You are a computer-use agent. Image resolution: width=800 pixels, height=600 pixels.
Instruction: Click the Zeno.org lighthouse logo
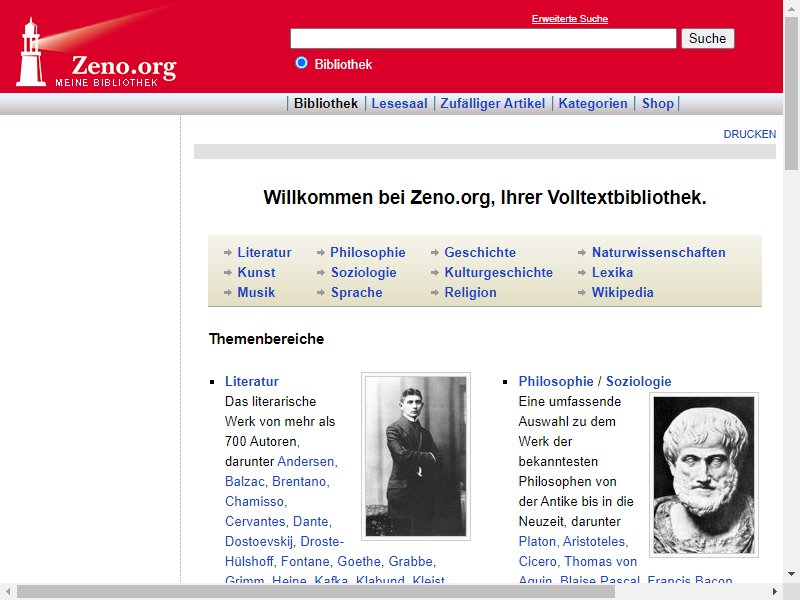tap(96, 52)
